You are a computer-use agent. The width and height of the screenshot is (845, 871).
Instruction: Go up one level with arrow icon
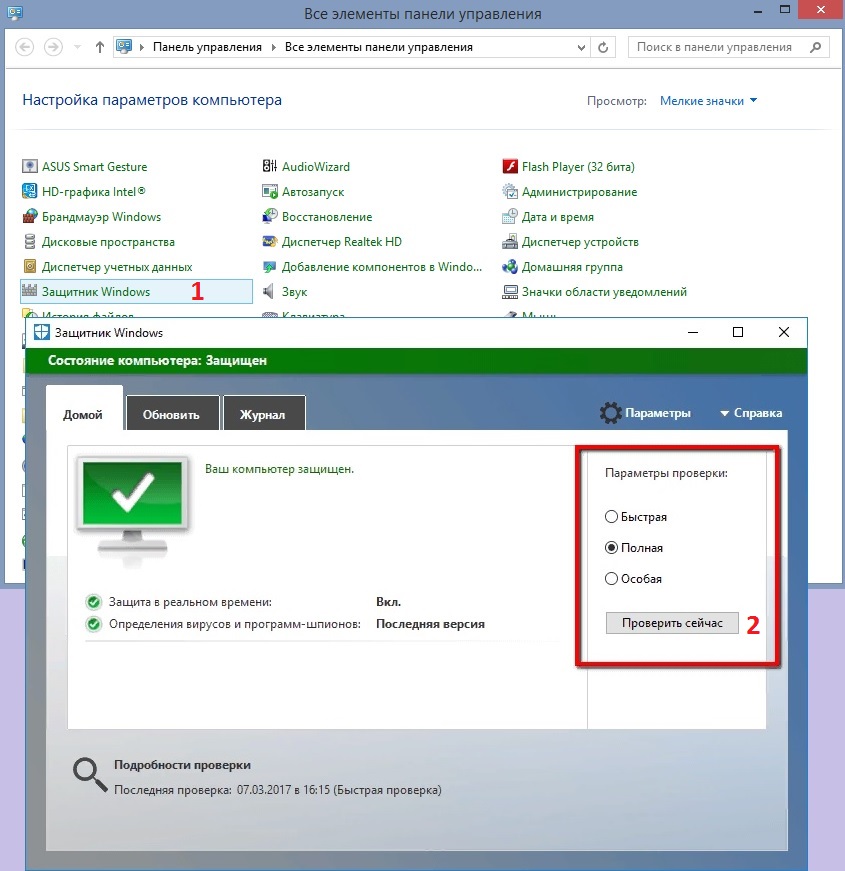tap(99, 47)
